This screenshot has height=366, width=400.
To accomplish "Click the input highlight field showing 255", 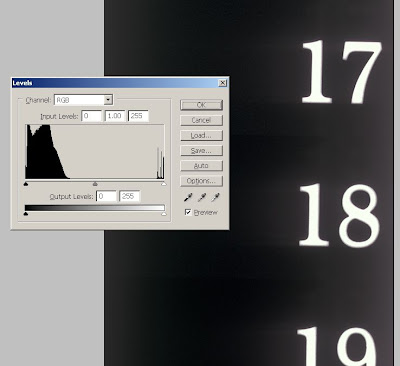I will tap(138, 116).
